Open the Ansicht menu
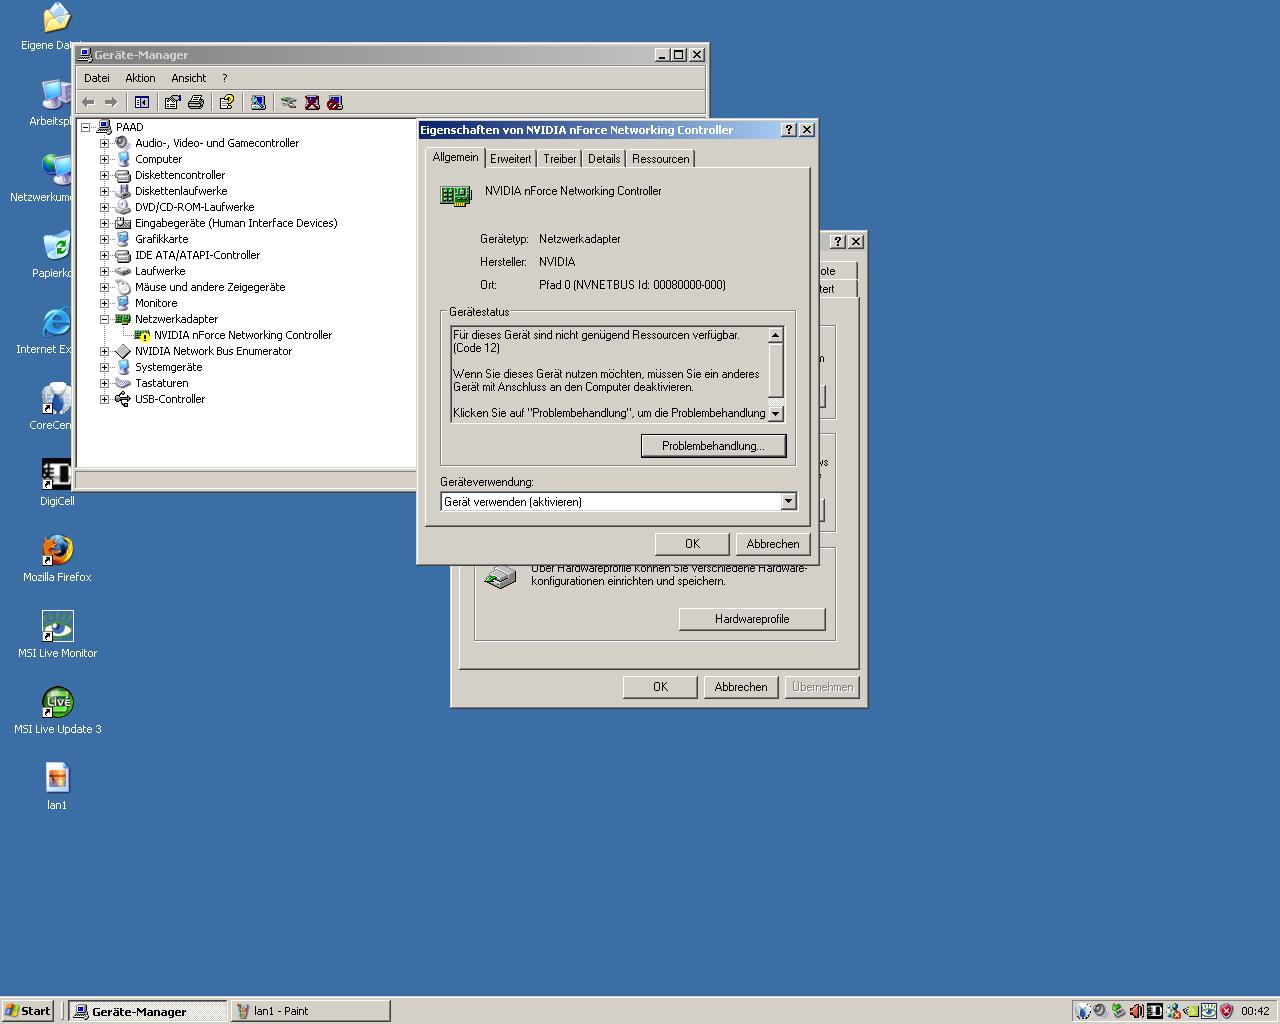The height and width of the screenshot is (1024, 1280). pos(188,78)
